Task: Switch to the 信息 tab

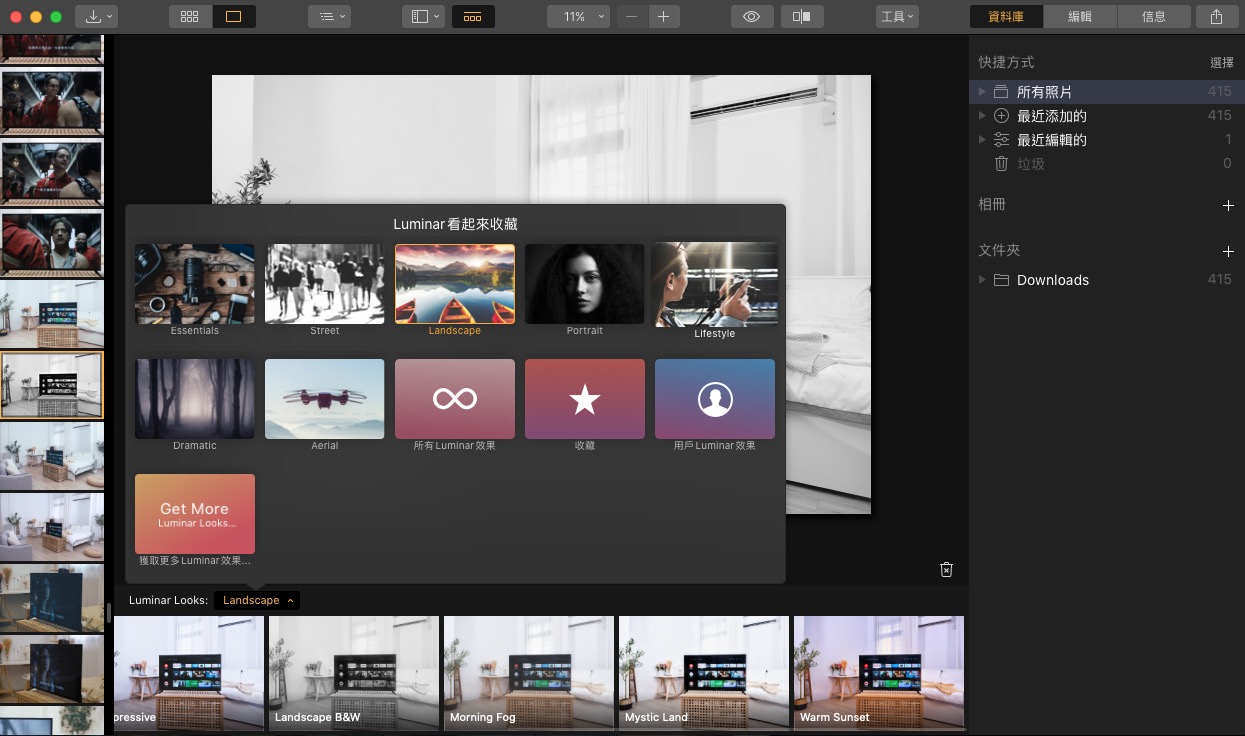Action: [x=1153, y=17]
